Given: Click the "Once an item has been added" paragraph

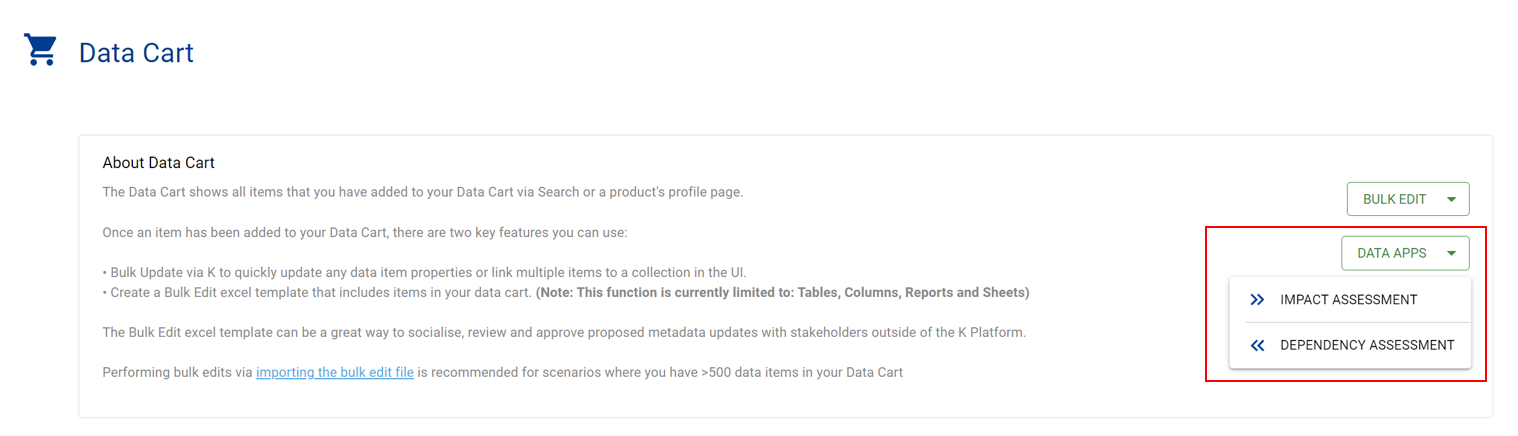Looking at the screenshot, I should tap(364, 233).
